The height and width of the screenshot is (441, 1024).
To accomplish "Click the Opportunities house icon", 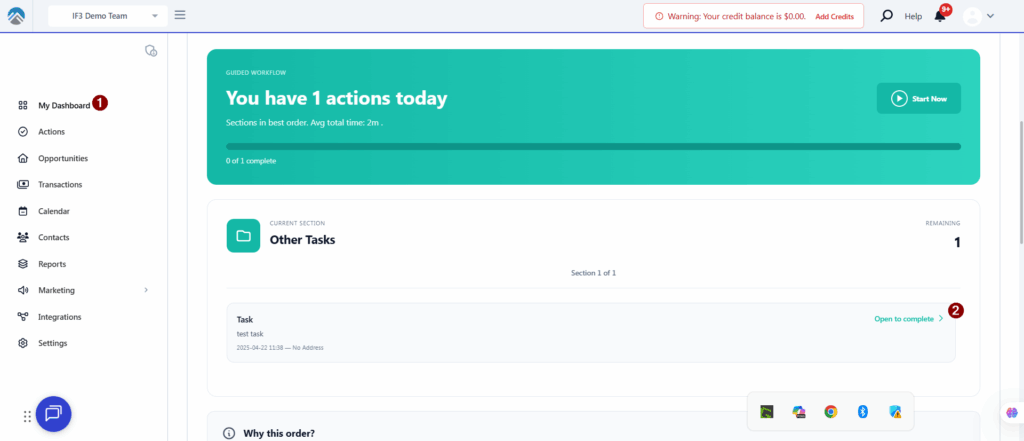I will click(x=23, y=158).
